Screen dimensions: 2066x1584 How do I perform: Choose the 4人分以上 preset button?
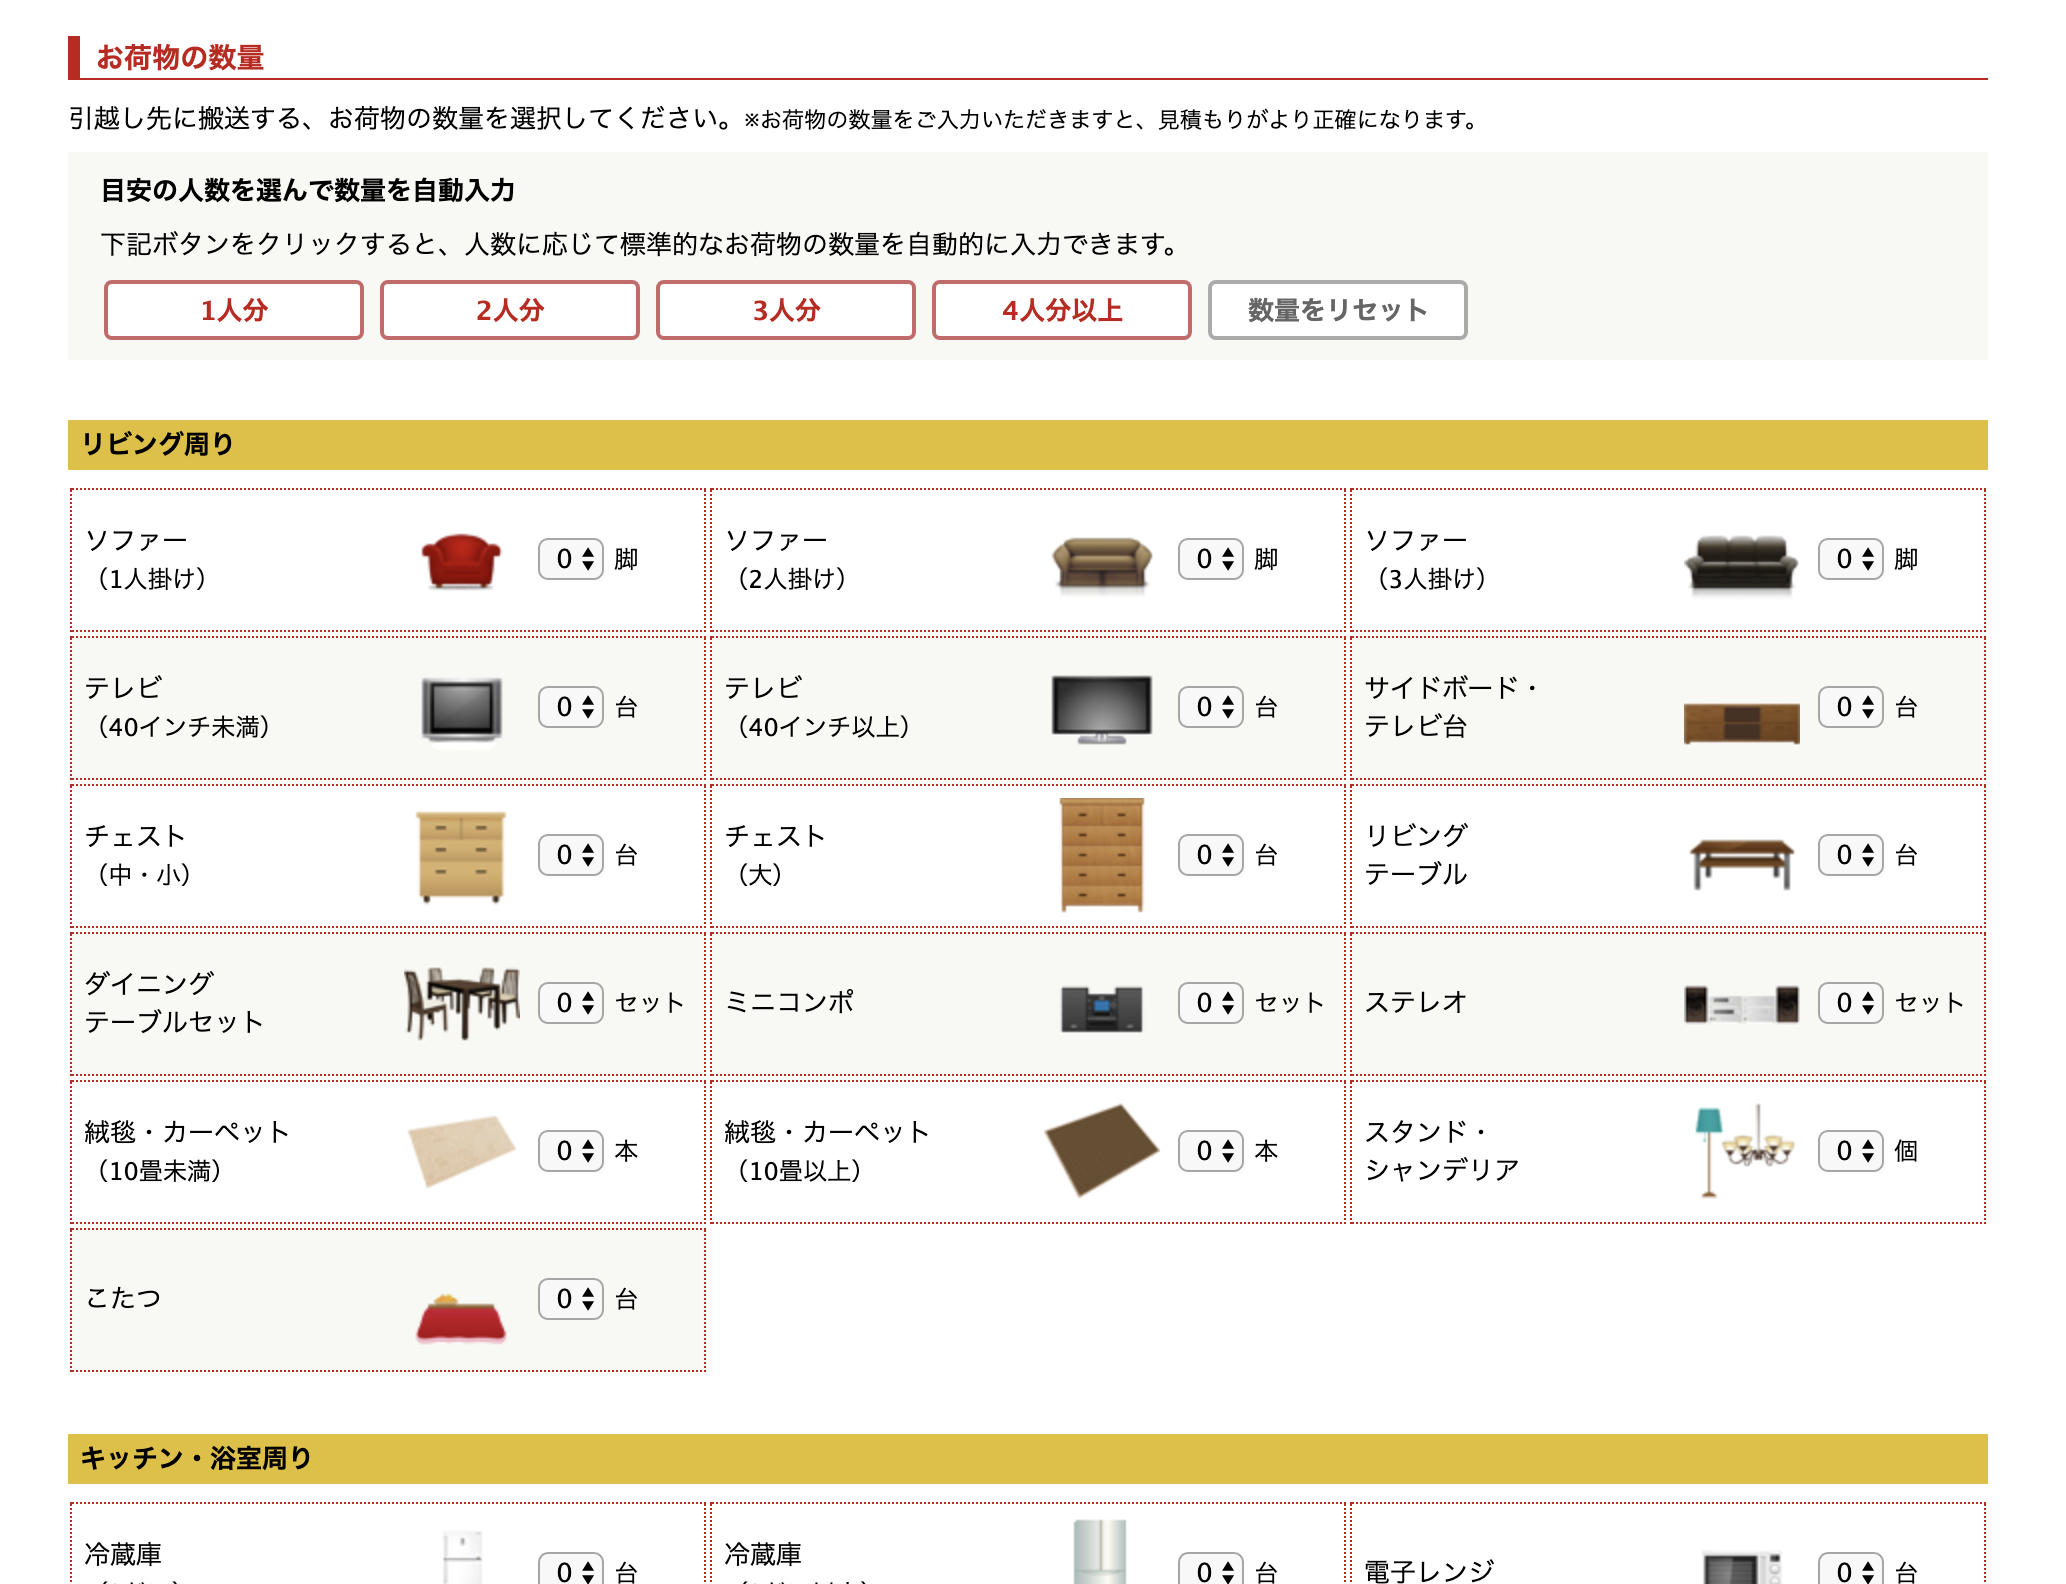[1062, 310]
